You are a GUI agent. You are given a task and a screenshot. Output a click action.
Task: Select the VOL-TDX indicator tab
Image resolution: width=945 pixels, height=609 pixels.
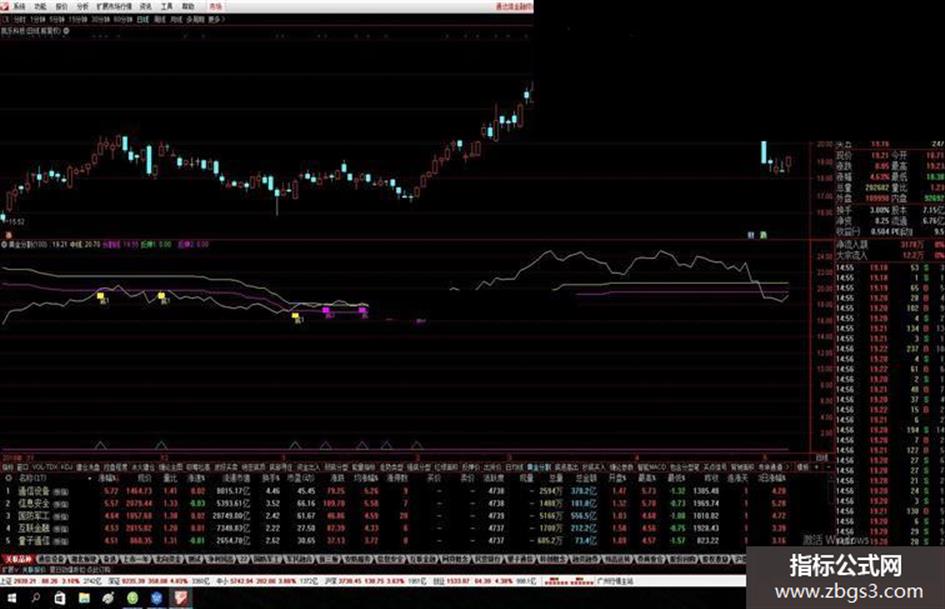tap(45, 467)
